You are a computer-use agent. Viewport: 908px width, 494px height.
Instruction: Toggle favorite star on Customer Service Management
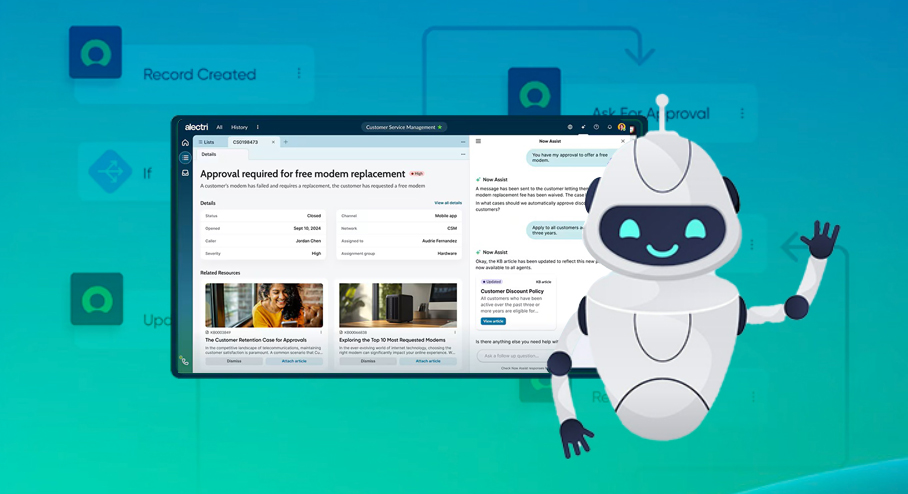pyautogui.click(x=440, y=127)
